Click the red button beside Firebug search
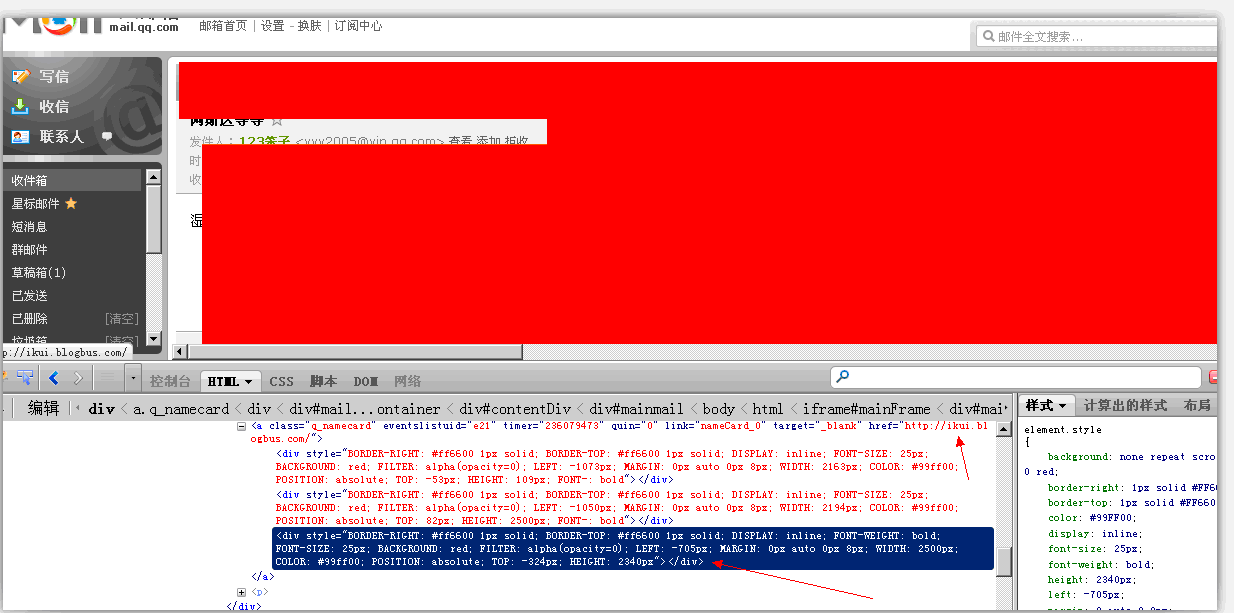This screenshot has height=613, width=1234. [x=1213, y=377]
